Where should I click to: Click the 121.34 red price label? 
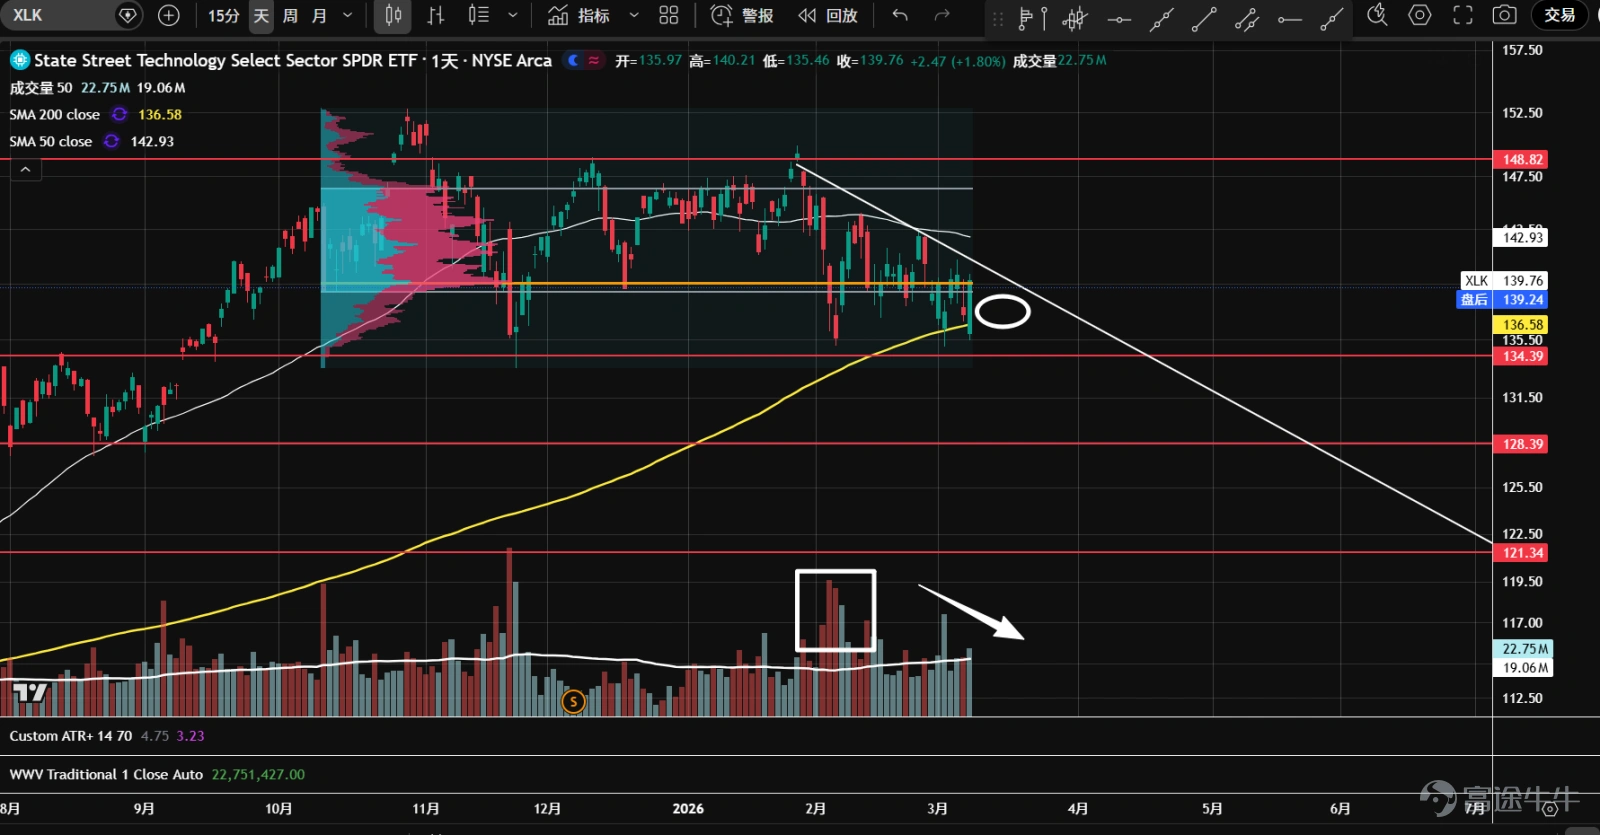[1520, 553]
